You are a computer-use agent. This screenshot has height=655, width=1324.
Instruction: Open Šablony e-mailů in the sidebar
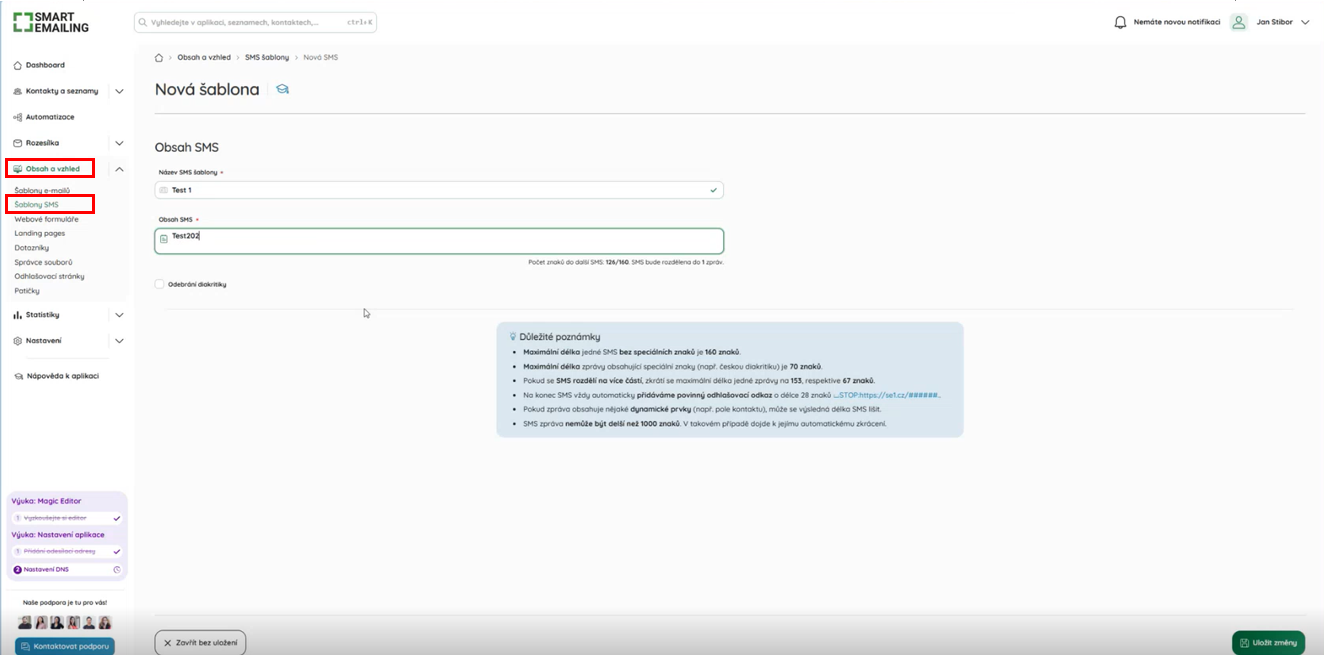coord(42,190)
